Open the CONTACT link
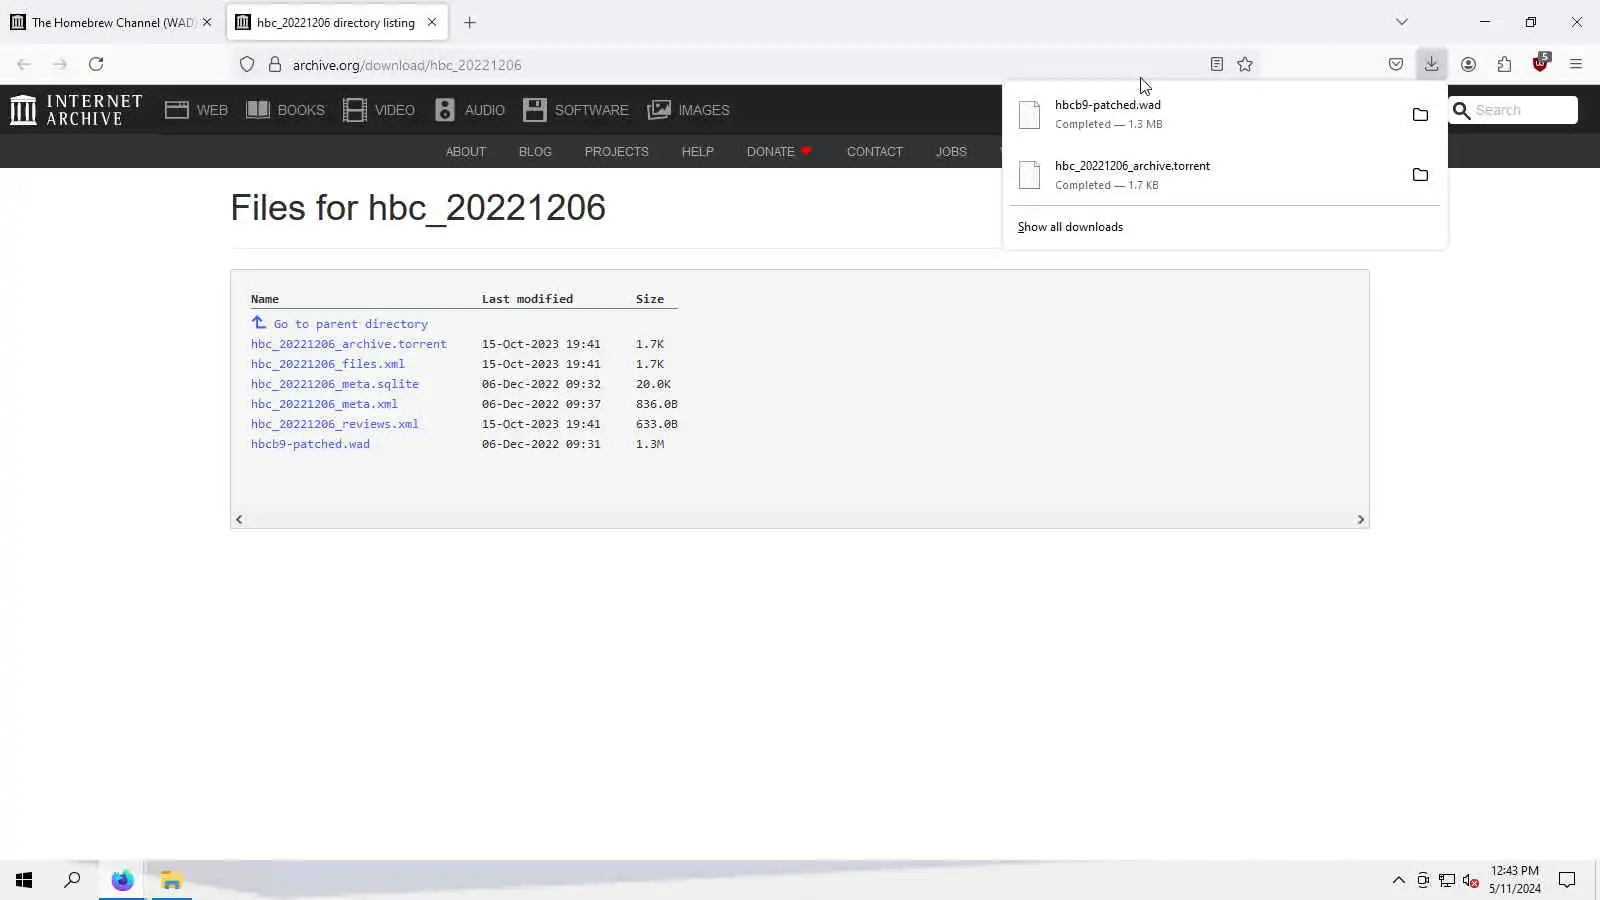 pos(875,152)
